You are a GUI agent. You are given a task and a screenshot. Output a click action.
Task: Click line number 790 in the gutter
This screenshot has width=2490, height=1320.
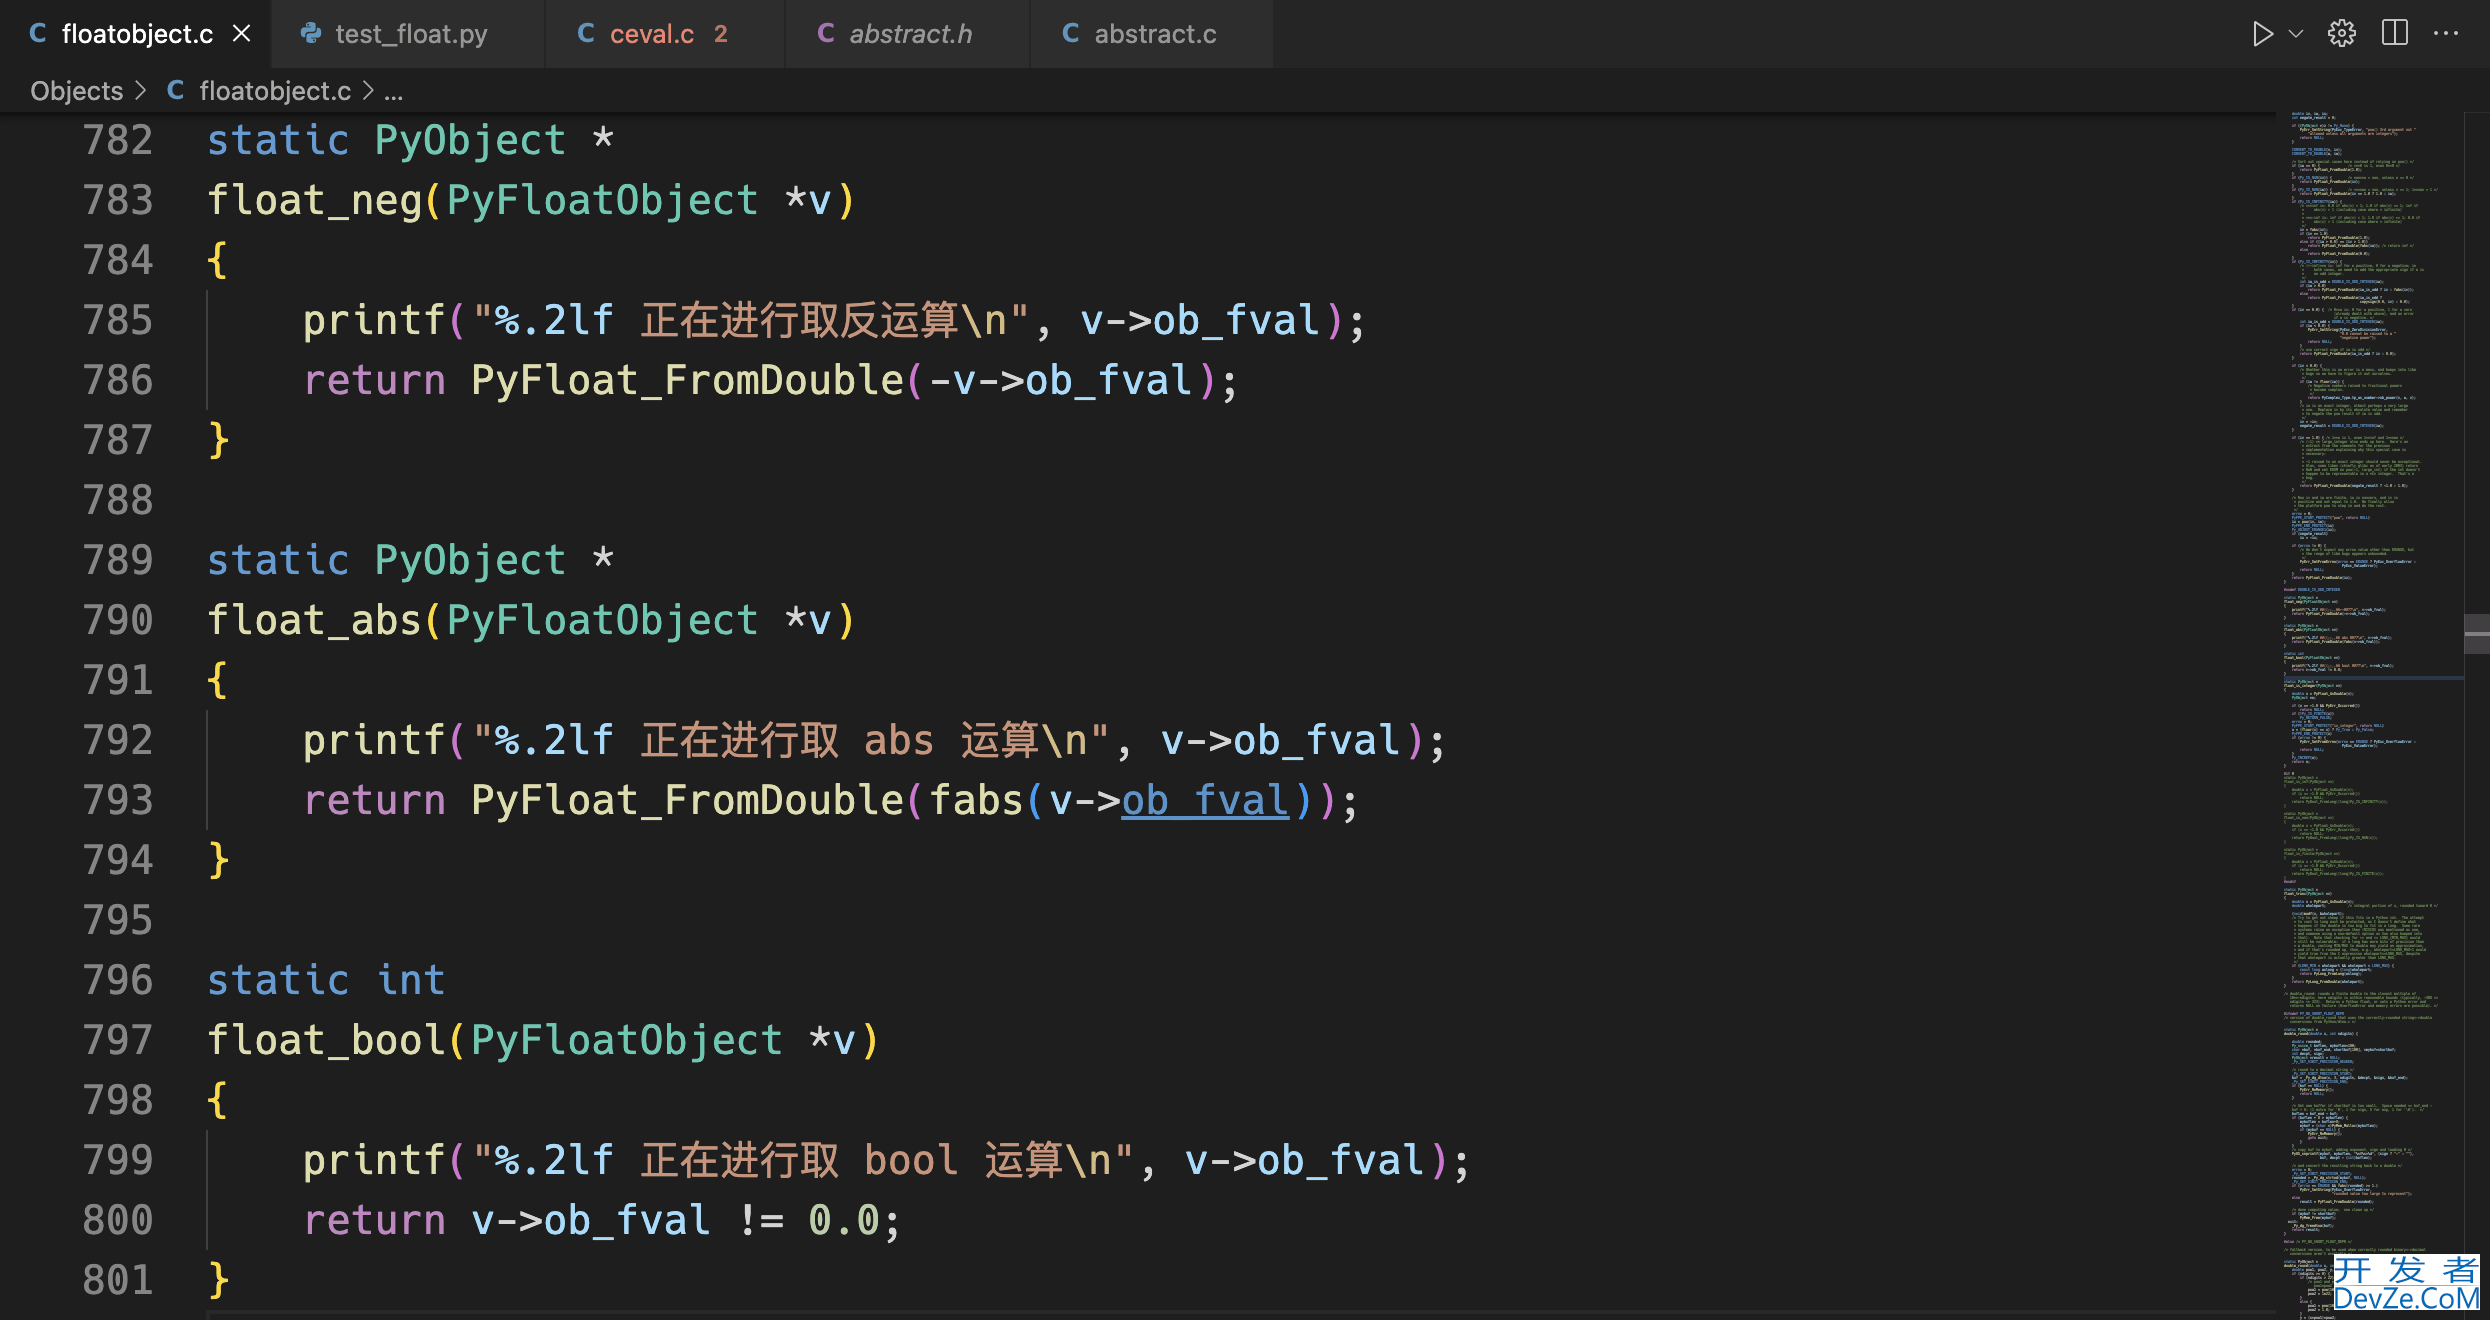(x=118, y=620)
